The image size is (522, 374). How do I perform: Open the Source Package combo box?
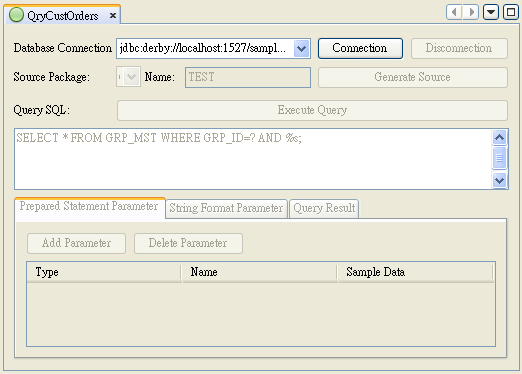click(x=128, y=77)
